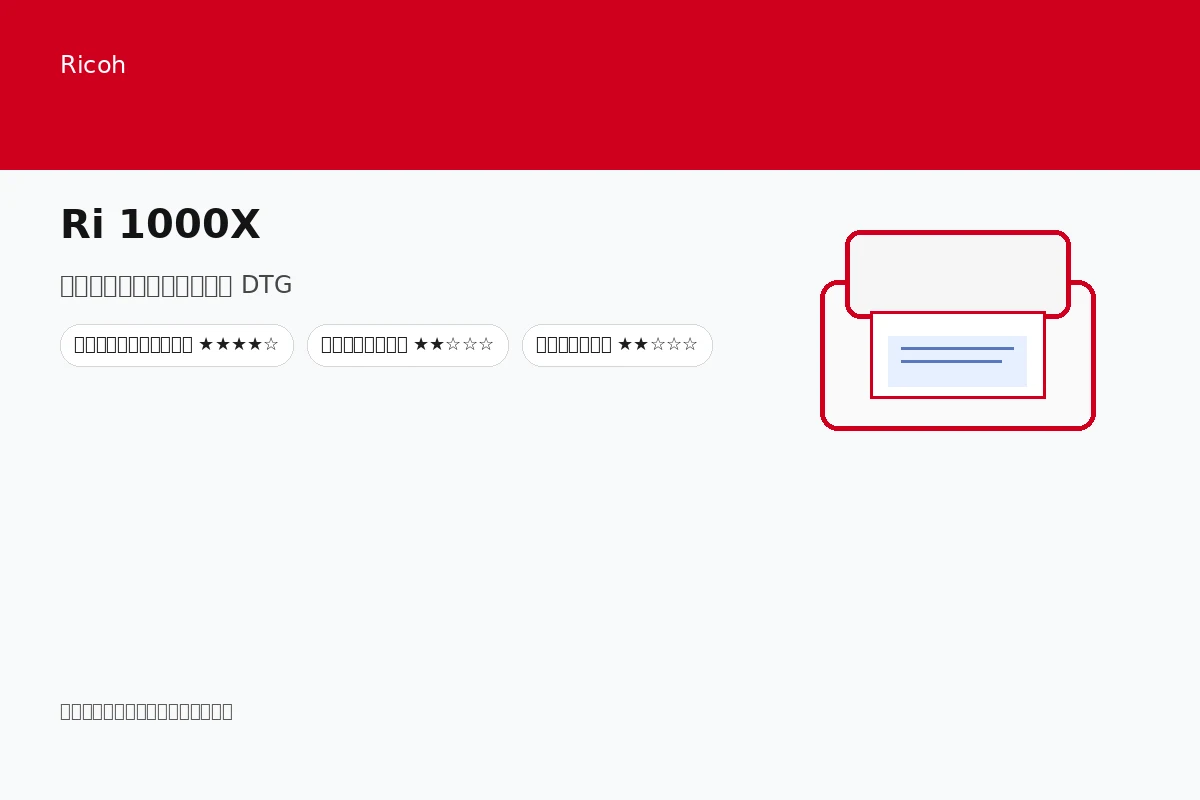Select the four-star rating pill
This screenshot has width=1200, height=800.
[x=177, y=345]
